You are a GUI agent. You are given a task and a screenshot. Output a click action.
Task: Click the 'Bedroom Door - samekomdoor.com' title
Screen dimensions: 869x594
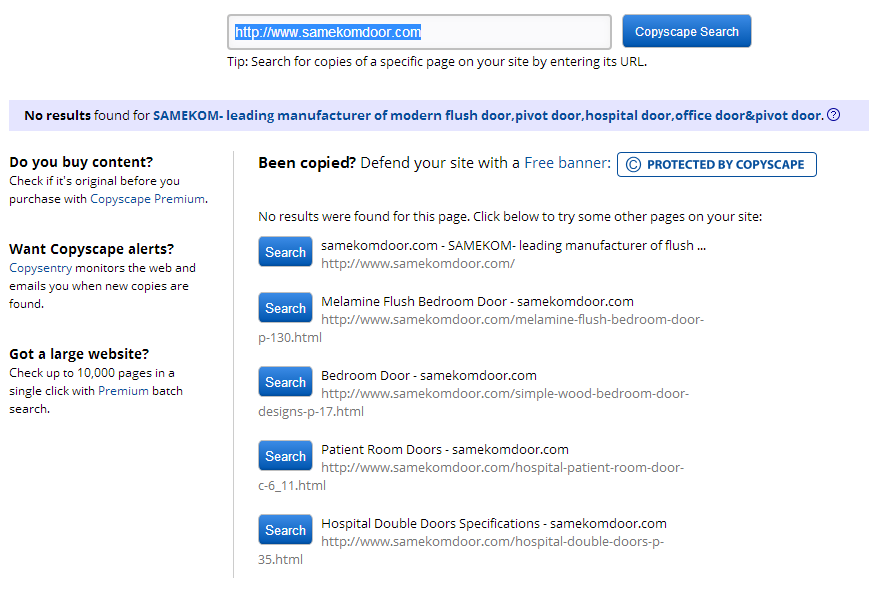coord(428,376)
